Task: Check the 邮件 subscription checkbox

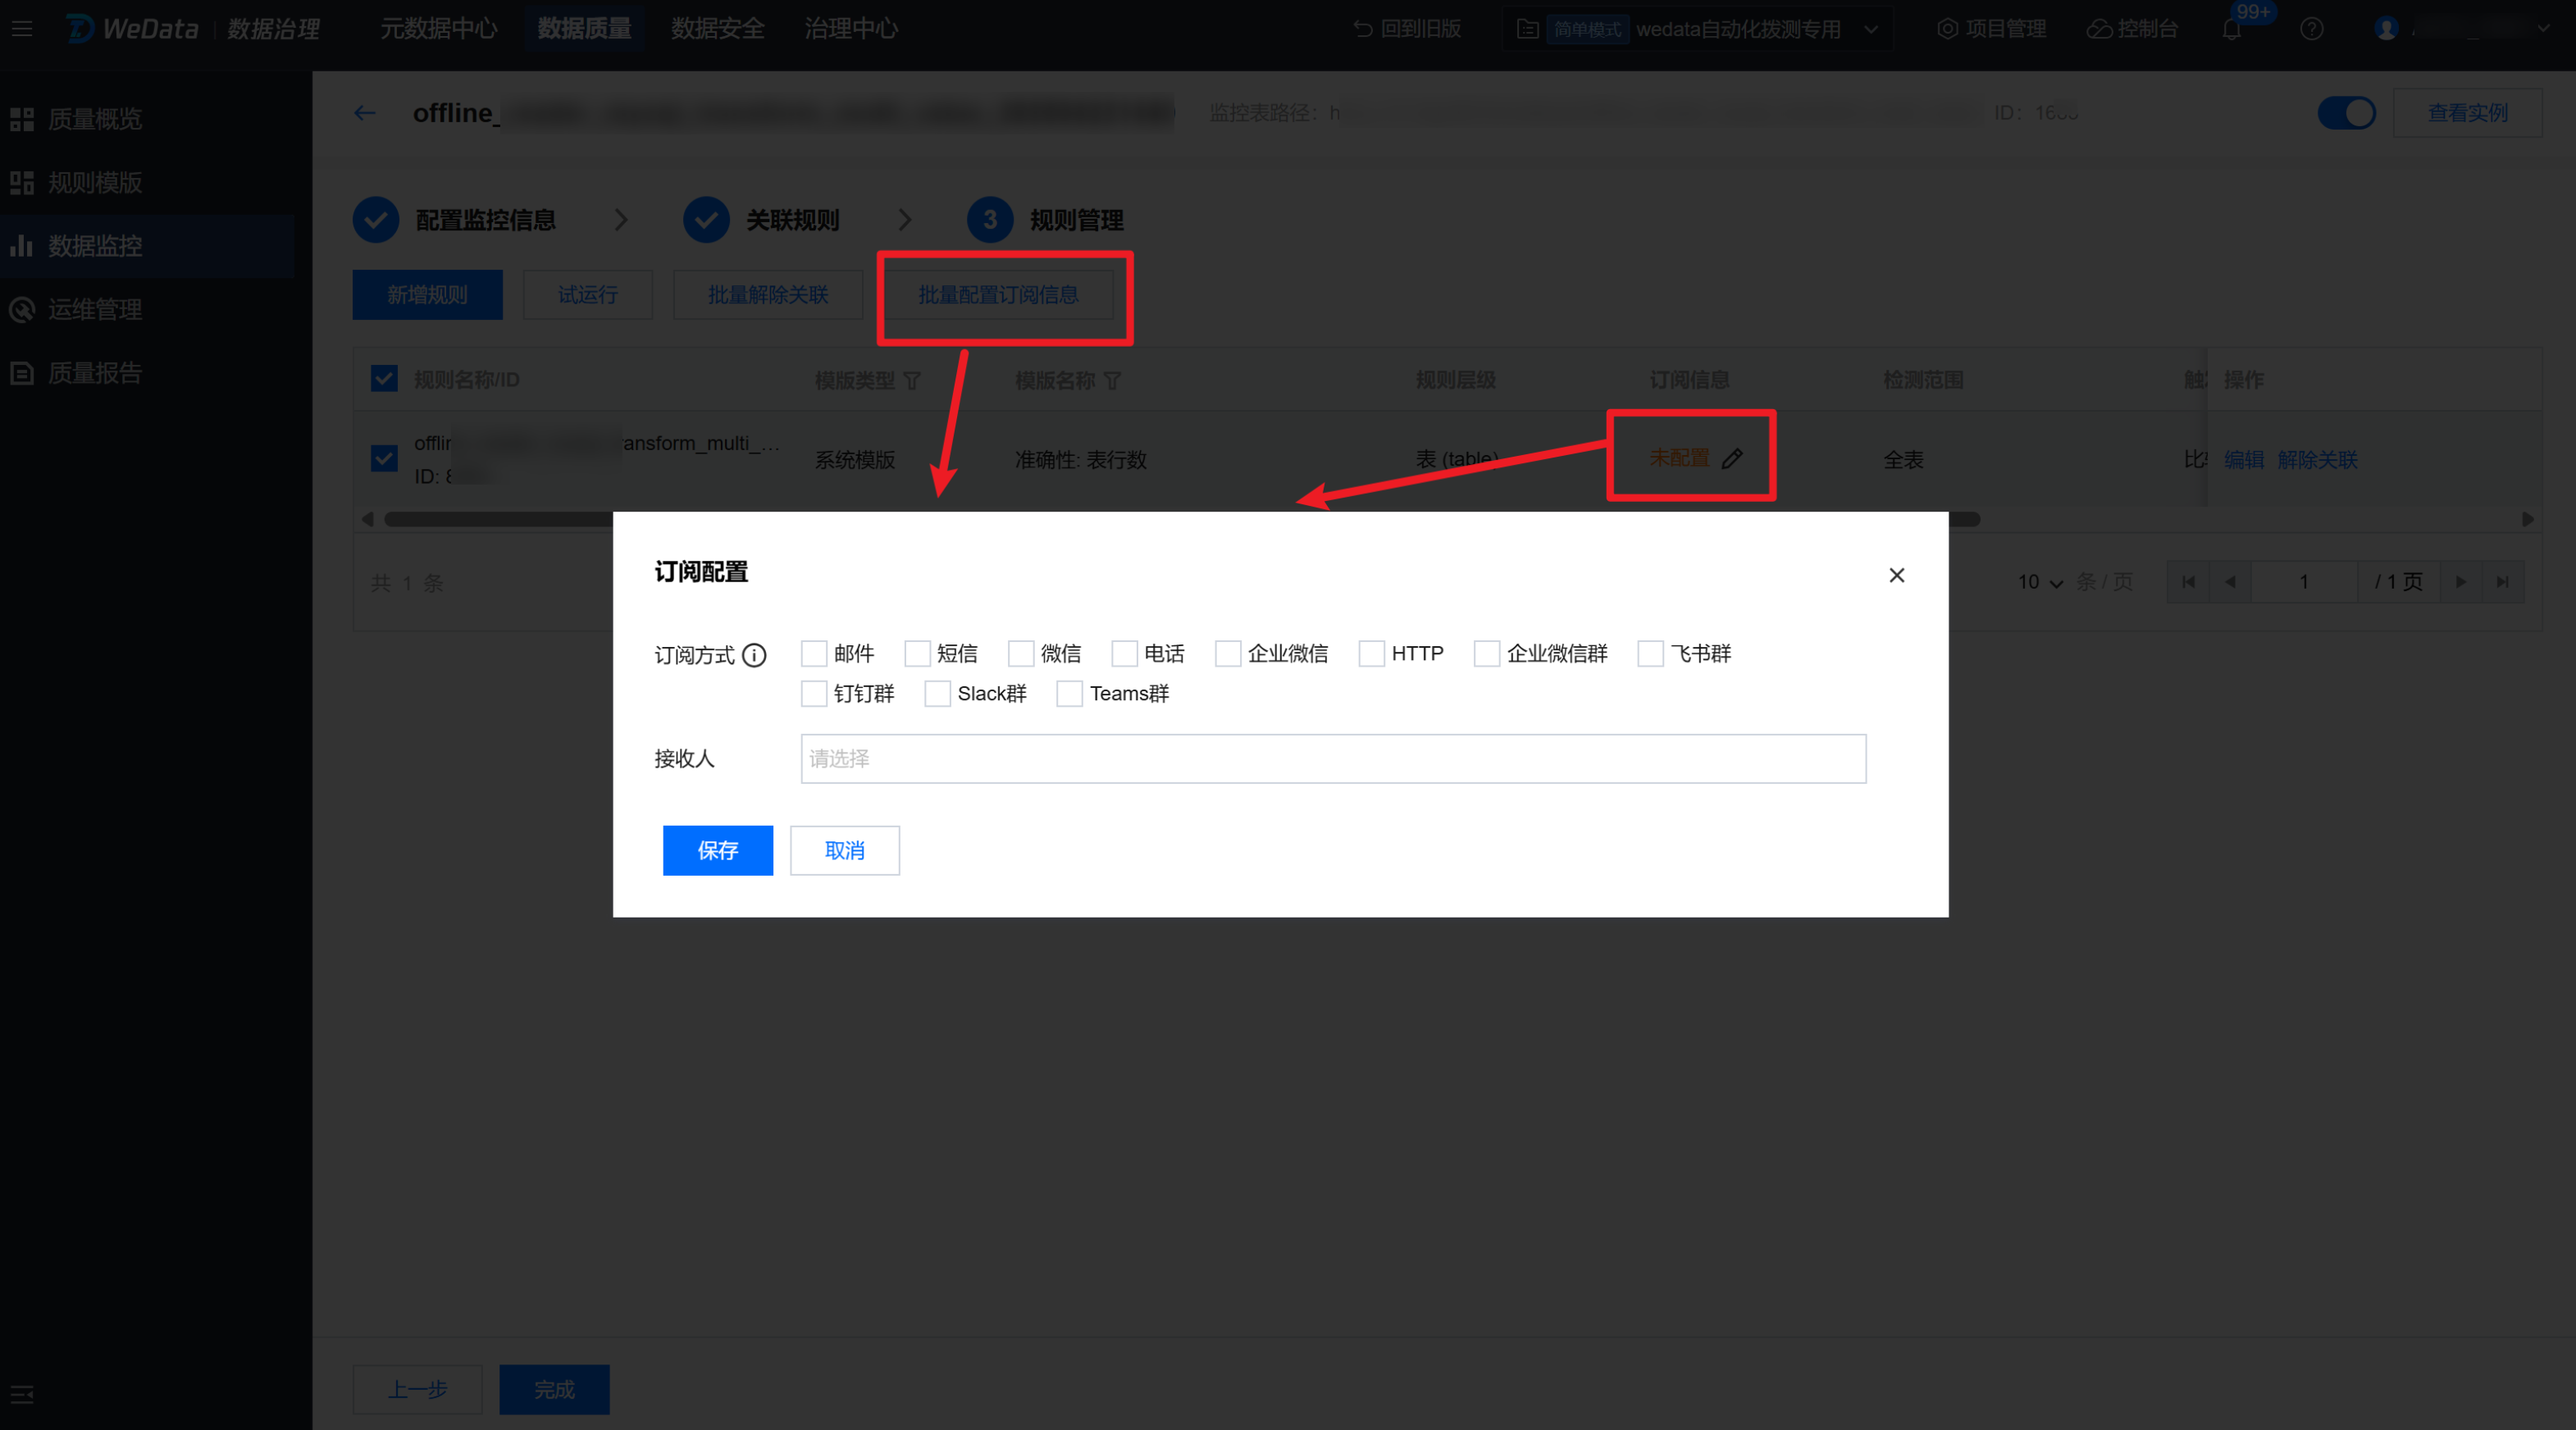Action: pyautogui.click(x=814, y=653)
